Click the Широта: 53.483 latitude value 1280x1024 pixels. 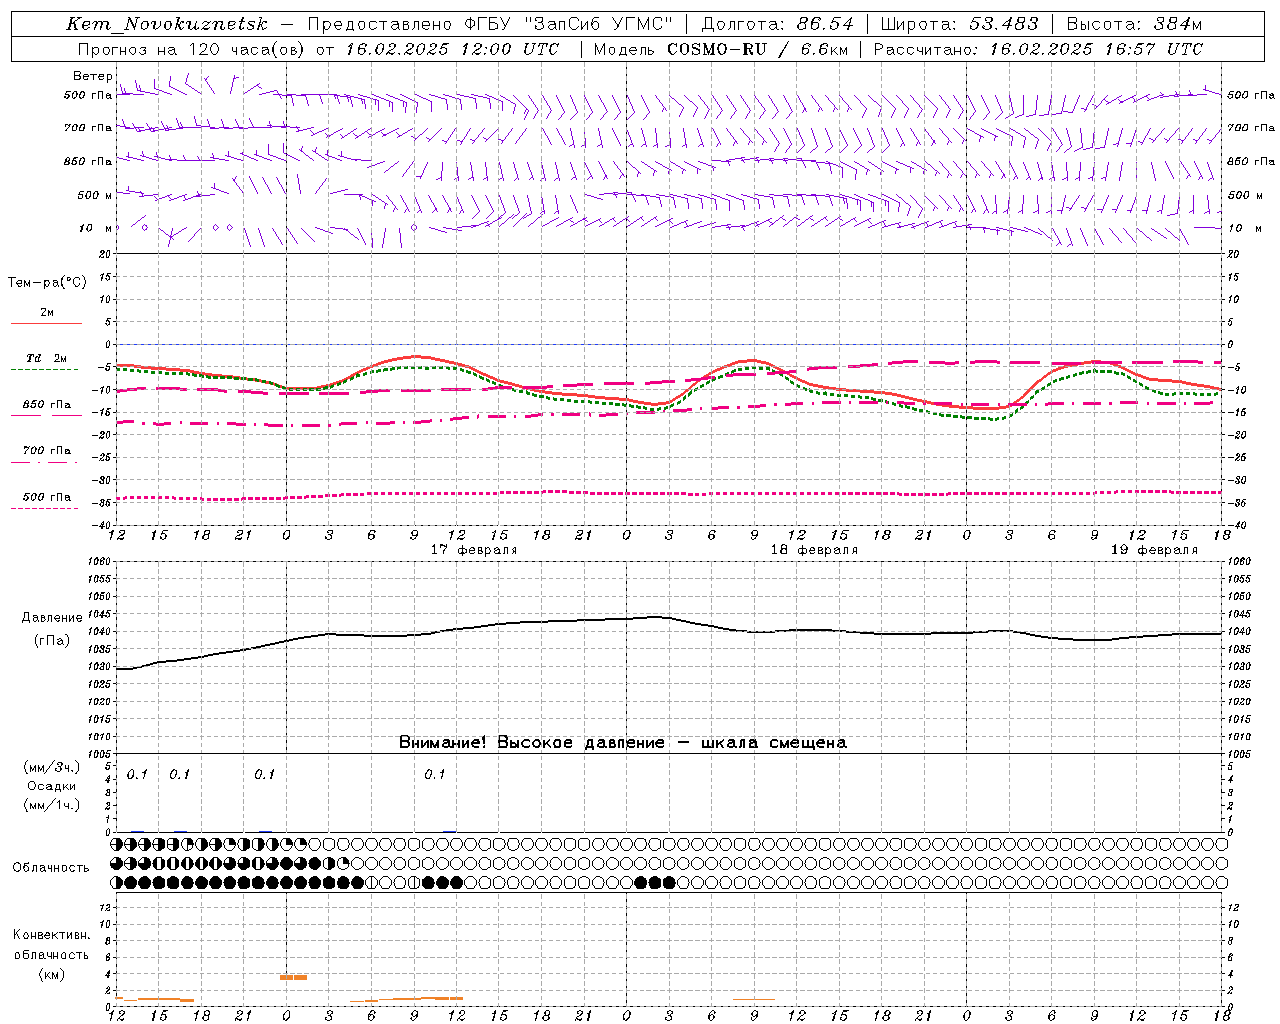[x=959, y=24]
